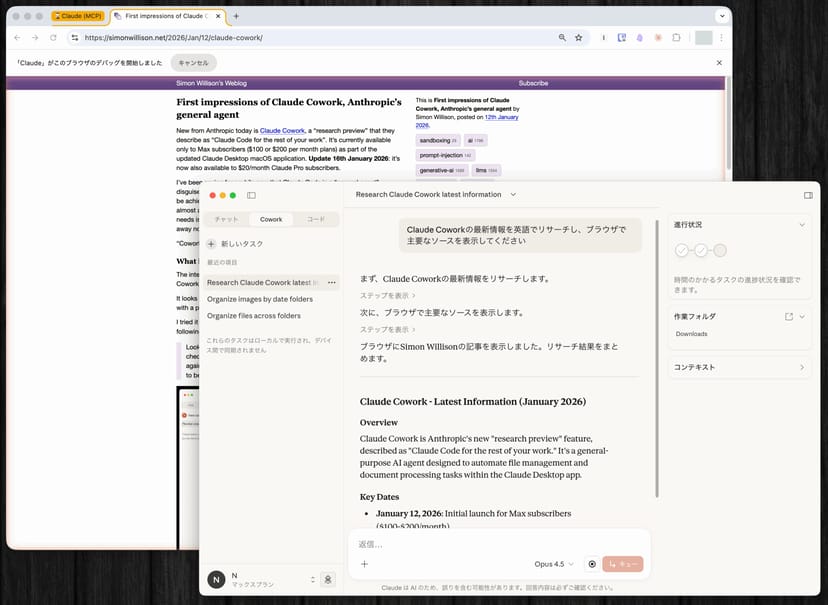Open the Opus 4.5 model dropdown
The width and height of the screenshot is (828, 605).
[554, 564]
